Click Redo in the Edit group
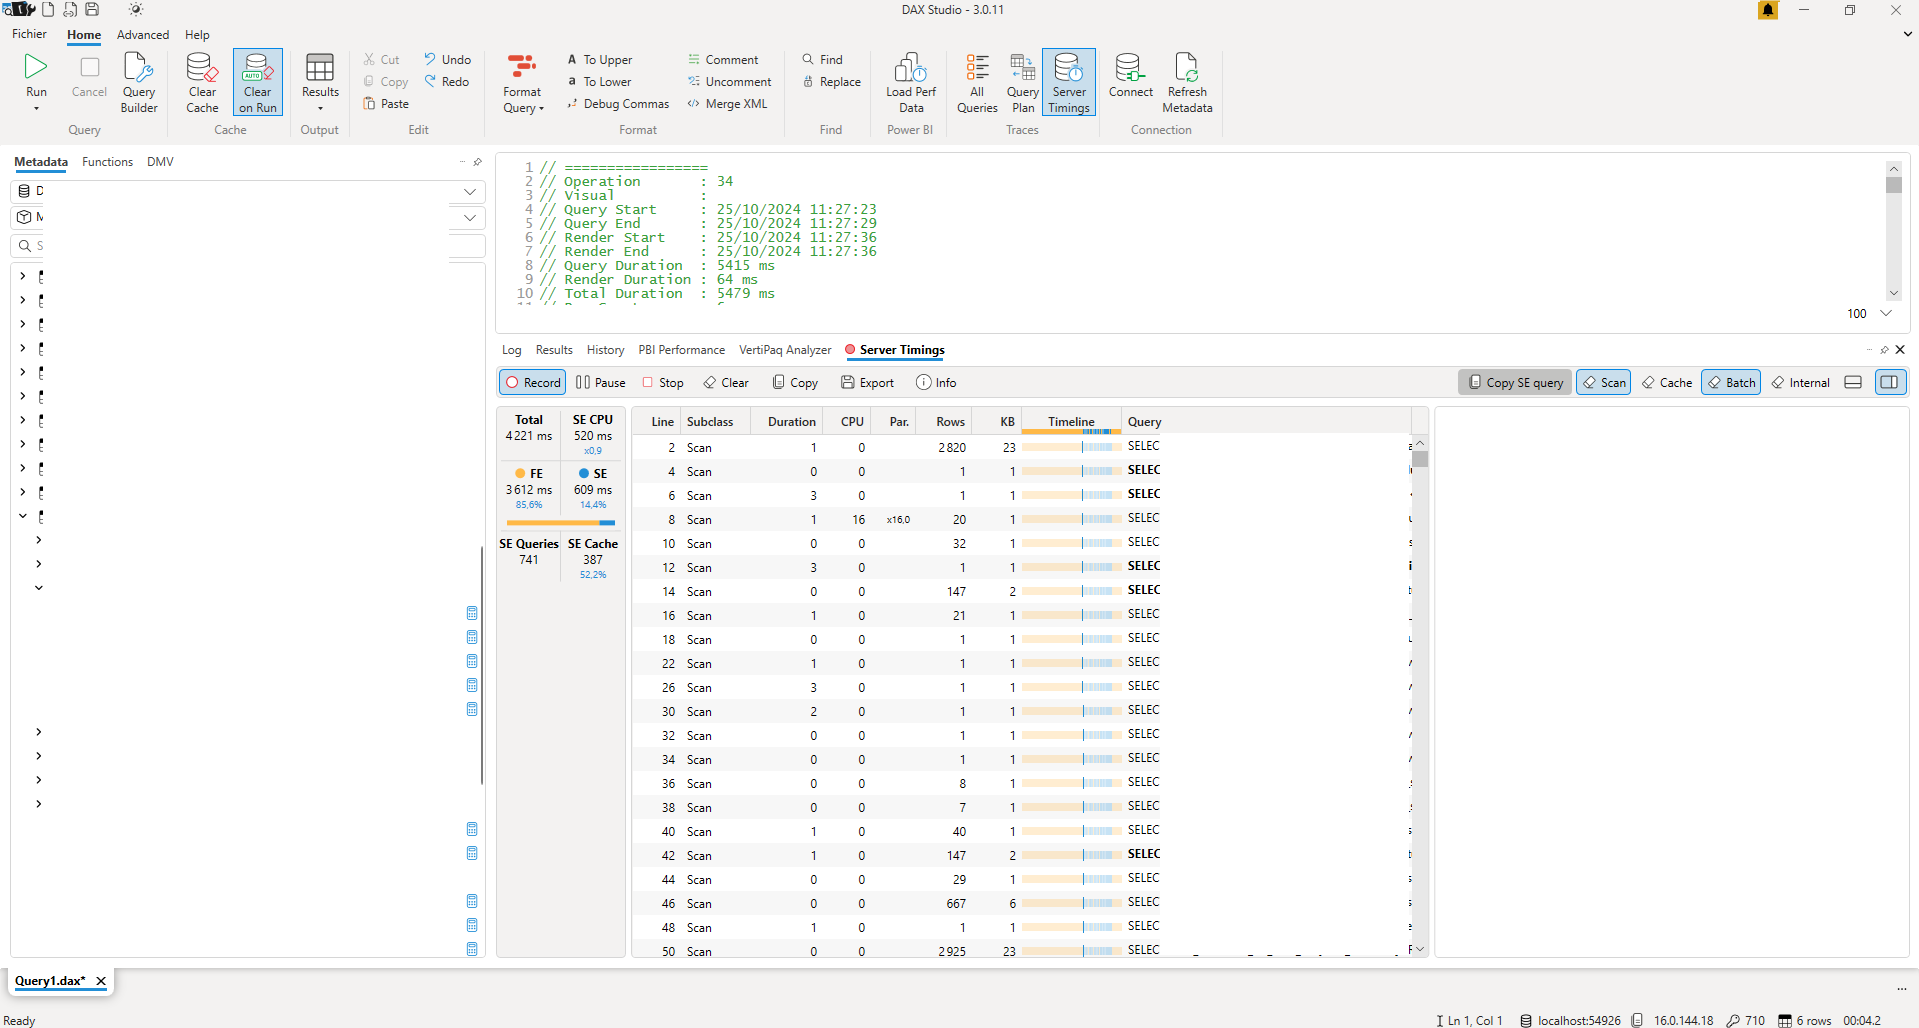Viewport: 1919px width, 1028px height. coord(446,82)
